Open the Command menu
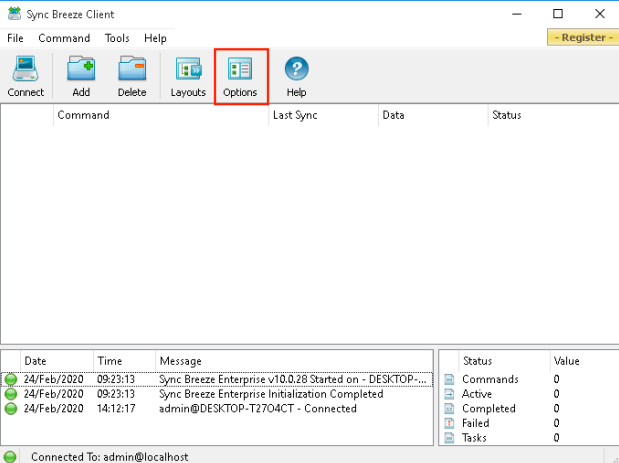This screenshot has width=619, height=463. tap(64, 38)
